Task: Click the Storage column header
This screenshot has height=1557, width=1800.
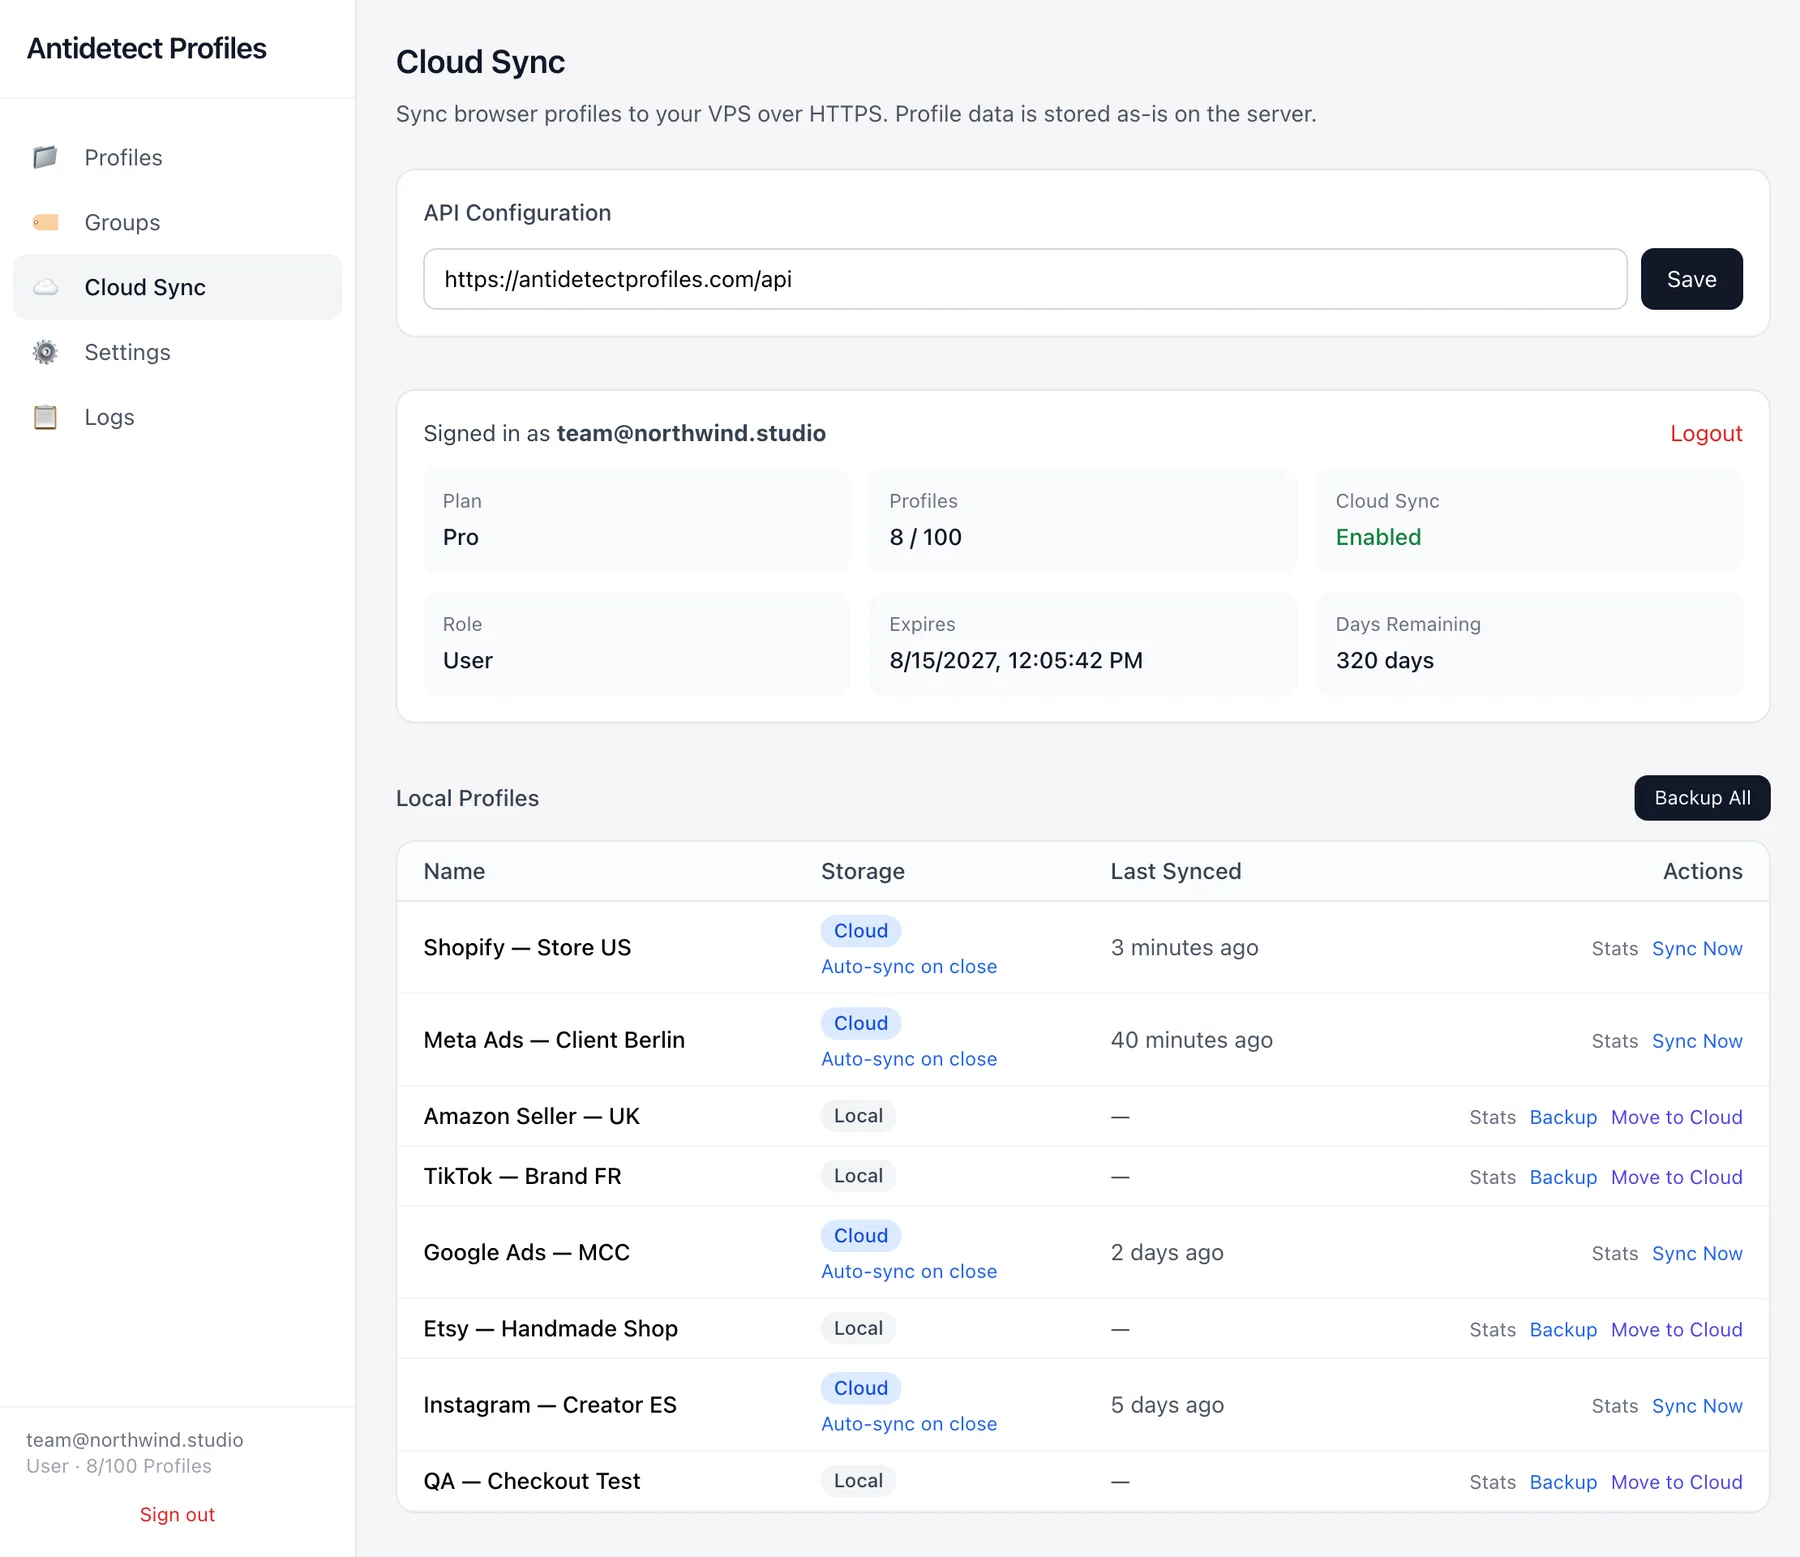Action: point(863,871)
